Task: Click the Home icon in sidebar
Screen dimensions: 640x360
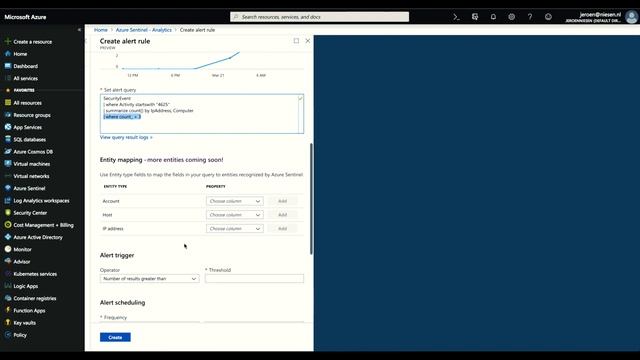Action: (7, 53)
